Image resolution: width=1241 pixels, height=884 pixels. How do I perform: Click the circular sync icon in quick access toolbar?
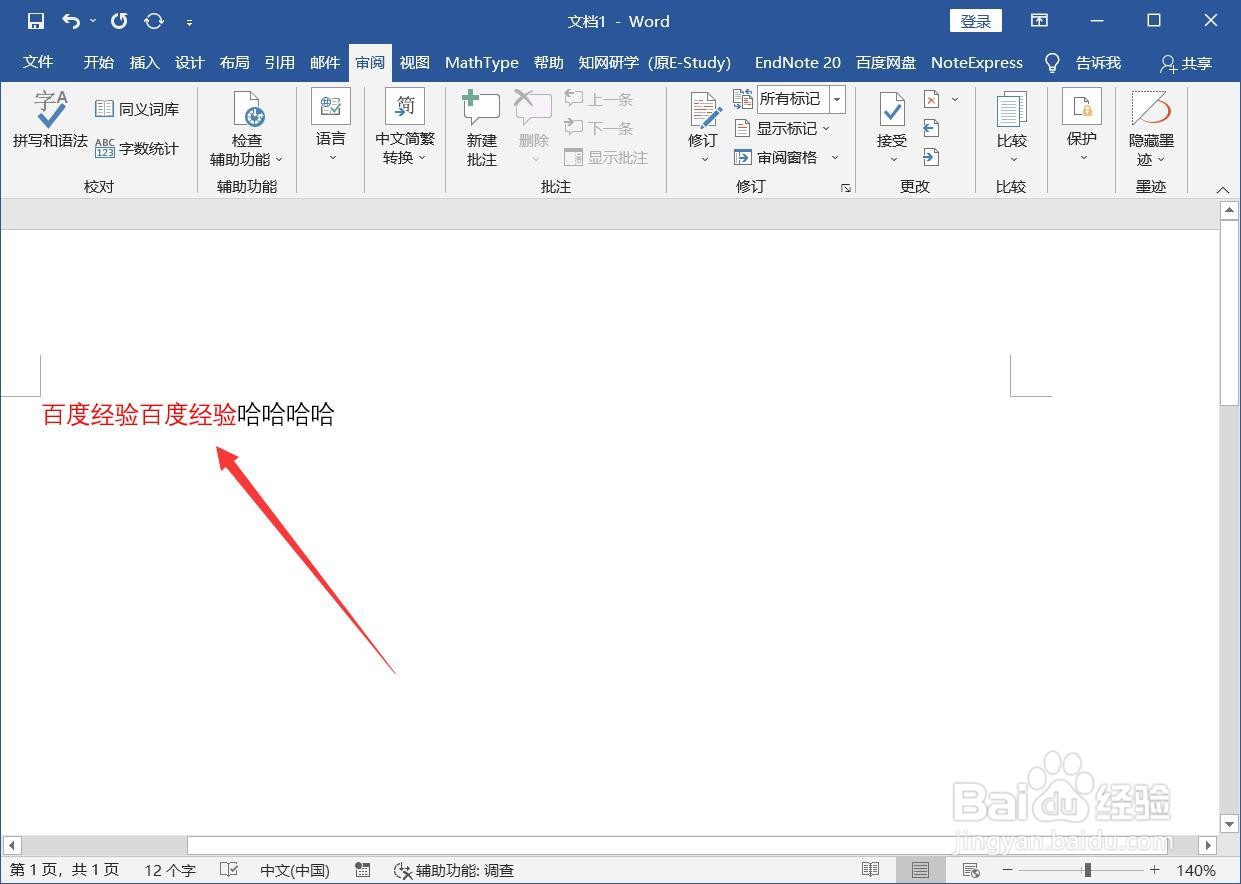pos(154,21)
